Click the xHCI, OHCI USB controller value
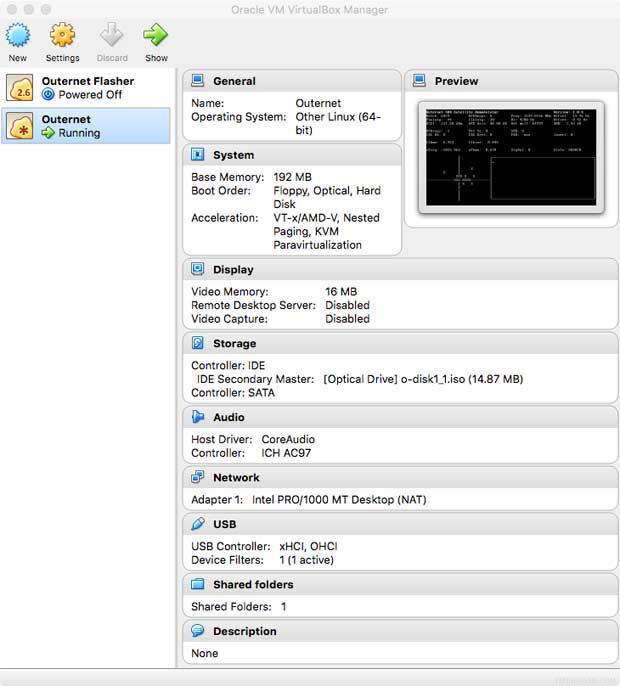The width and height of the screenshot is (620, 686). (308, 547)
